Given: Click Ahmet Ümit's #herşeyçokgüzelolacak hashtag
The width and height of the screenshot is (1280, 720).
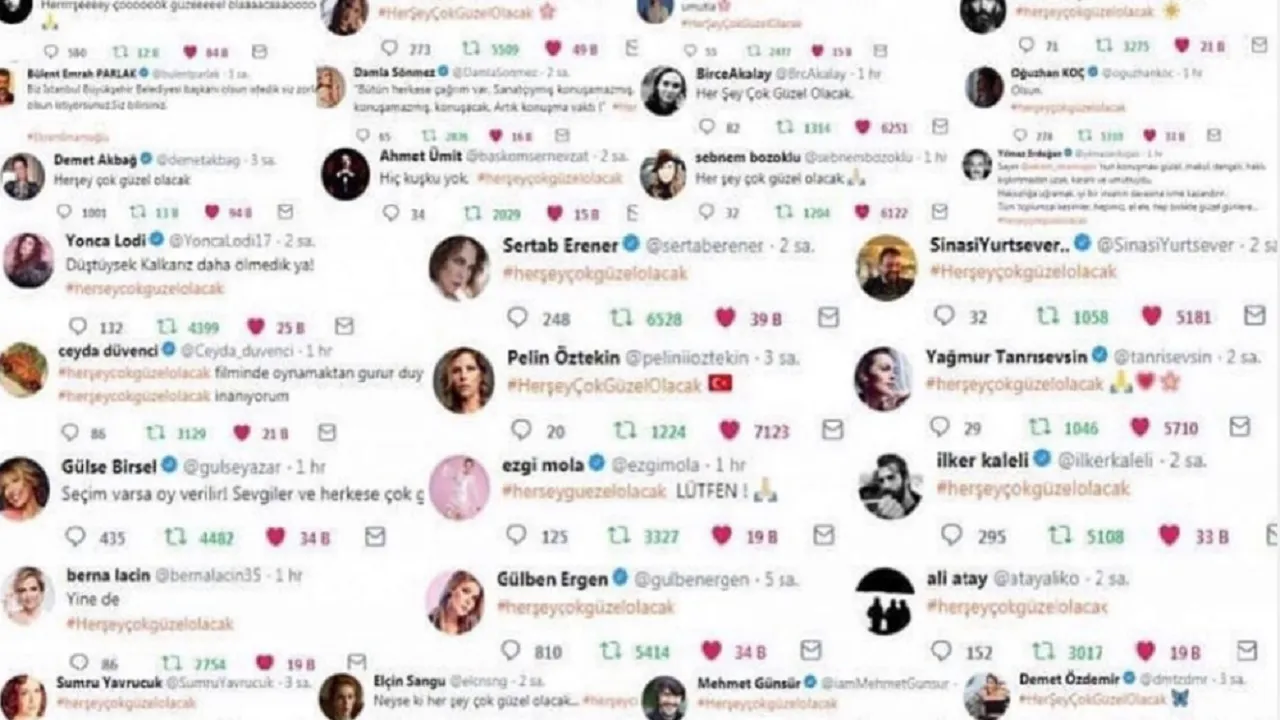Looking at the screenshot, I should point(550,178).
